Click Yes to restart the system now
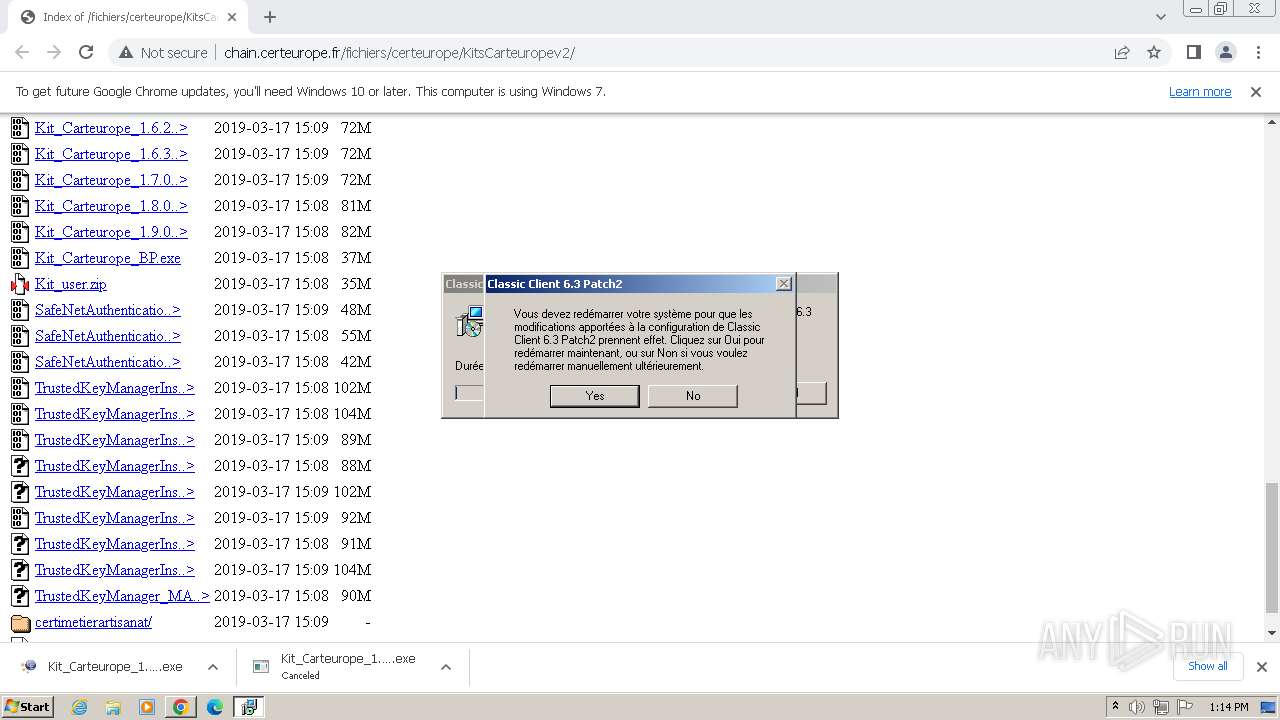Screen dimensions: 1280x720 (x=595, y=396)
